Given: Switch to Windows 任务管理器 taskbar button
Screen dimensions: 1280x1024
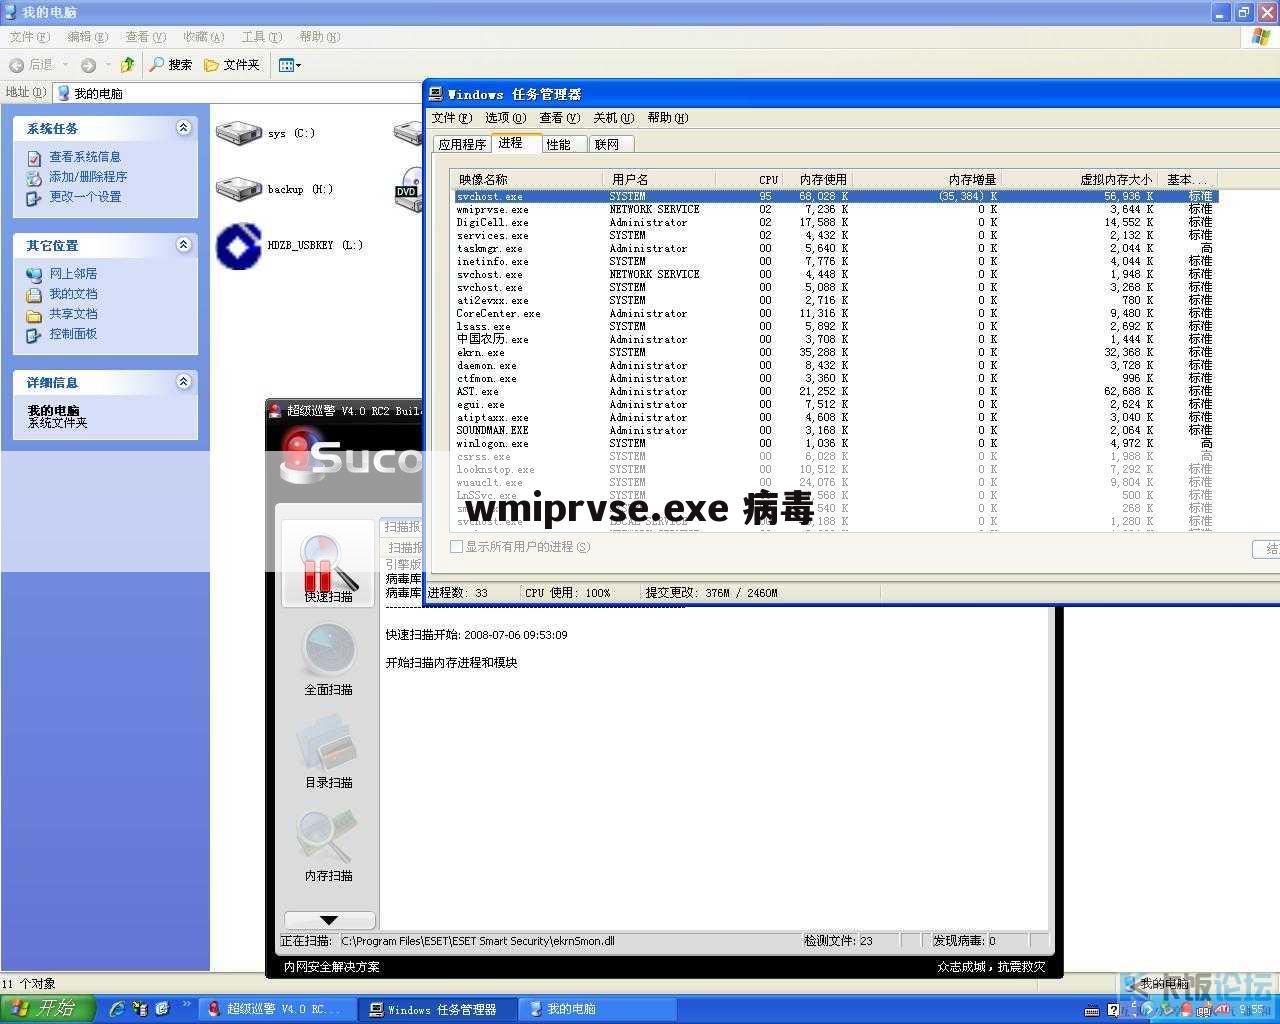Looking at the screenshot, I should (x=439, y=1009).
